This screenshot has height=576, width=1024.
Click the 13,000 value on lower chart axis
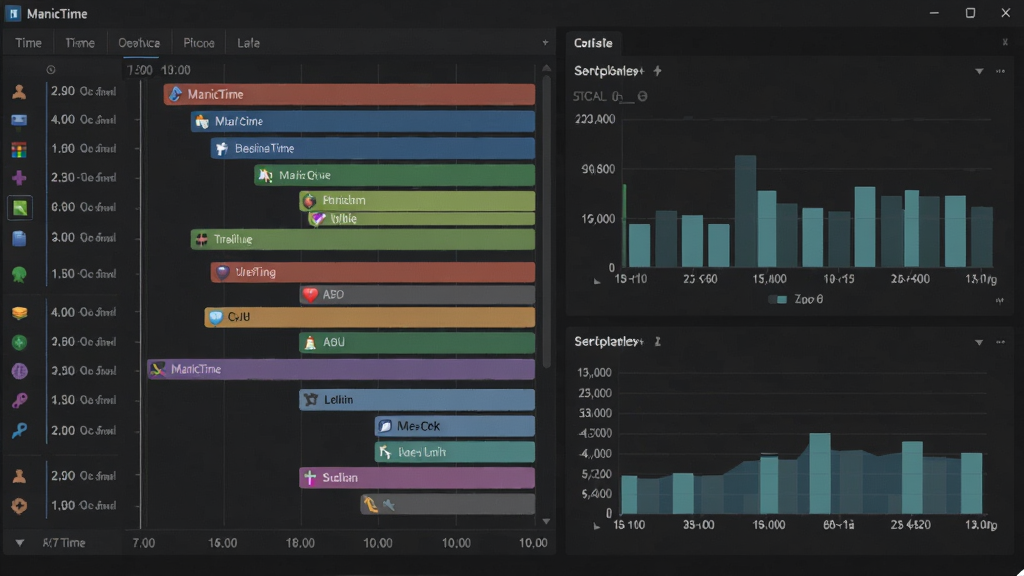595,373
